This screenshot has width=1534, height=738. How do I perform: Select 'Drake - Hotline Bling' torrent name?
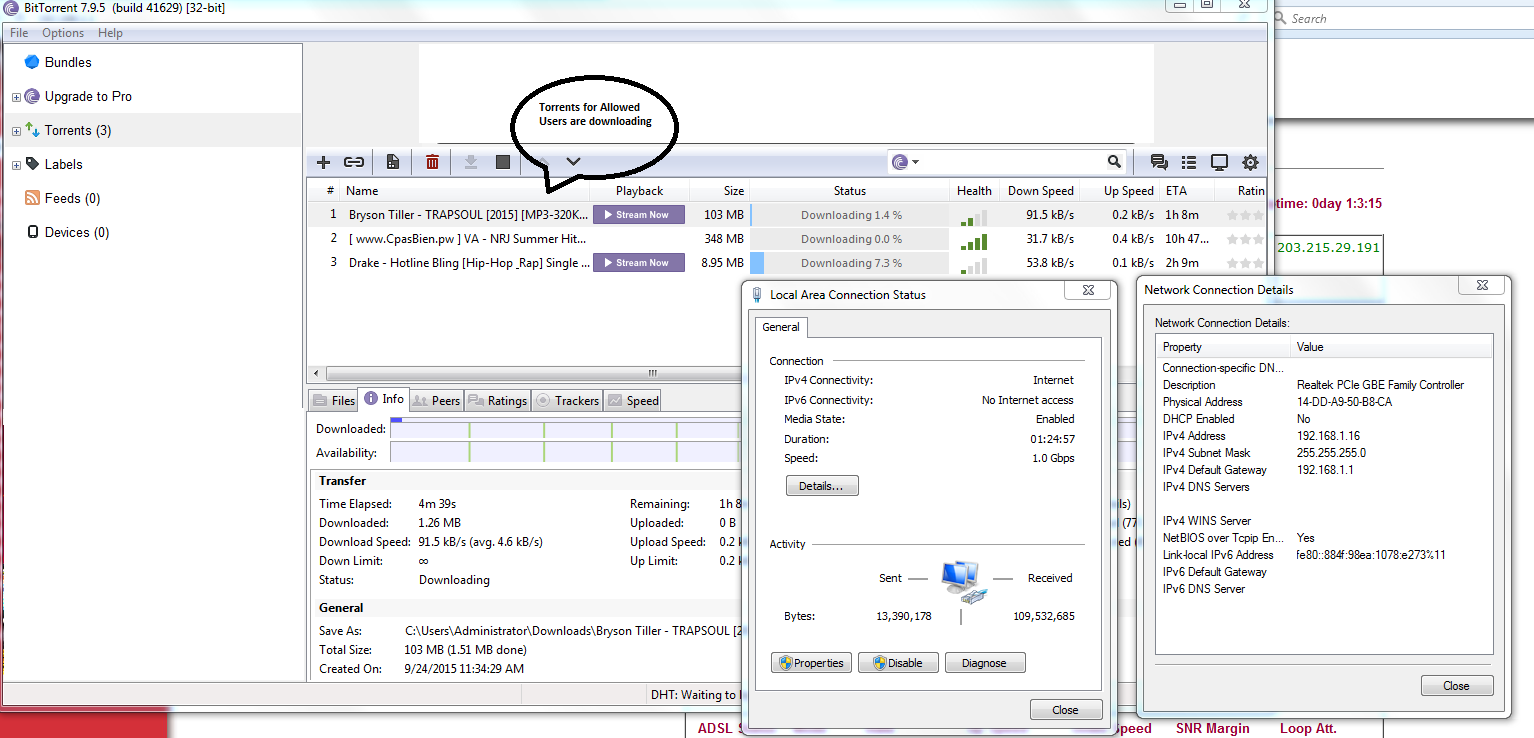tap(469, 263)
